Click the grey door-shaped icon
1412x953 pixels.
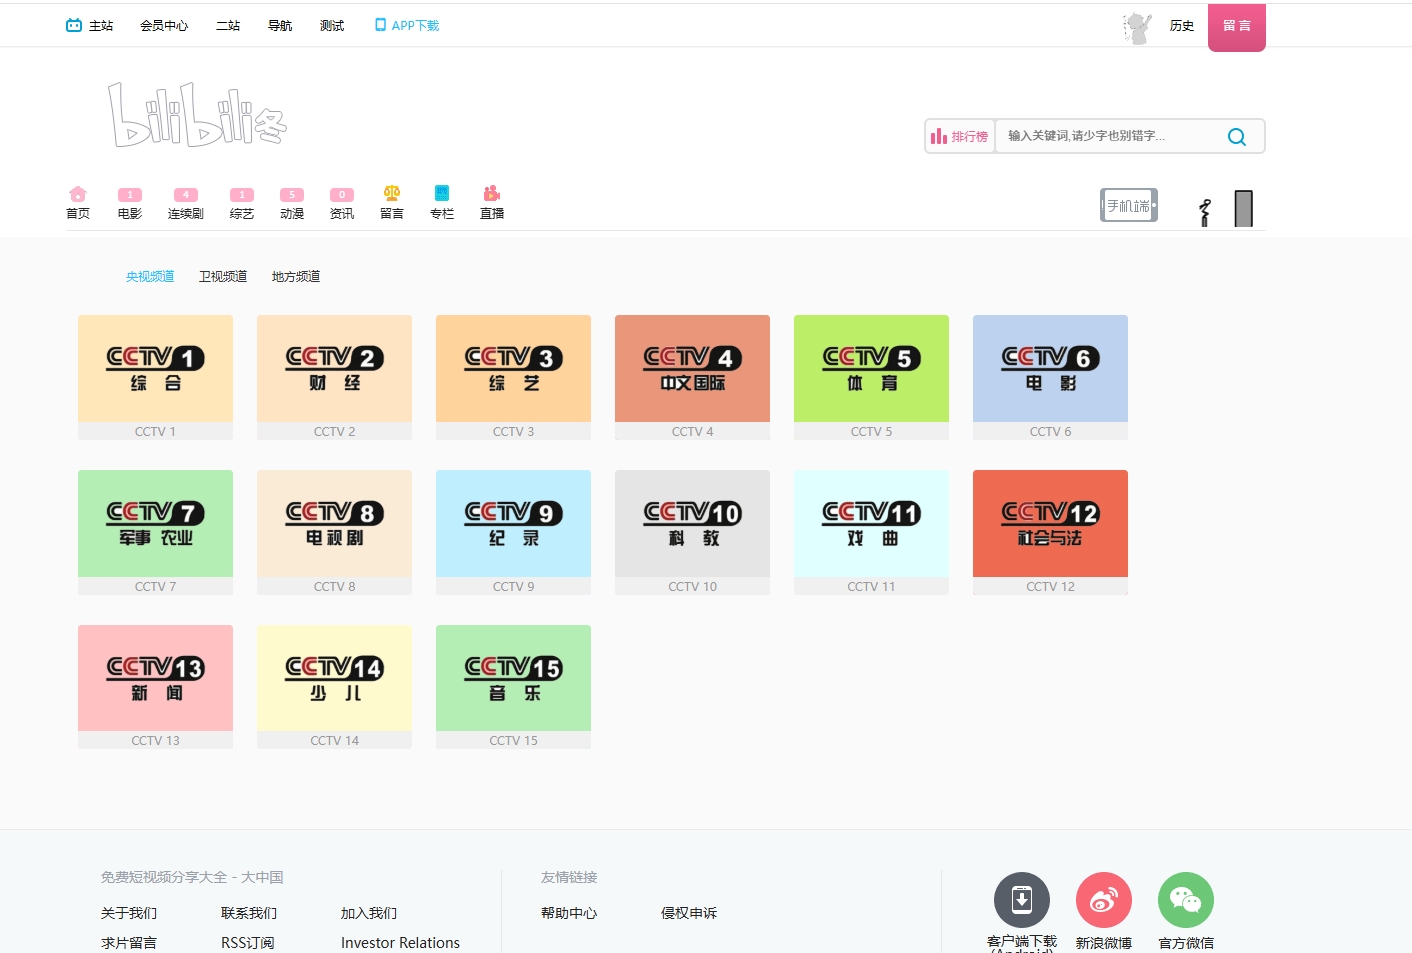coord(1244,208)
